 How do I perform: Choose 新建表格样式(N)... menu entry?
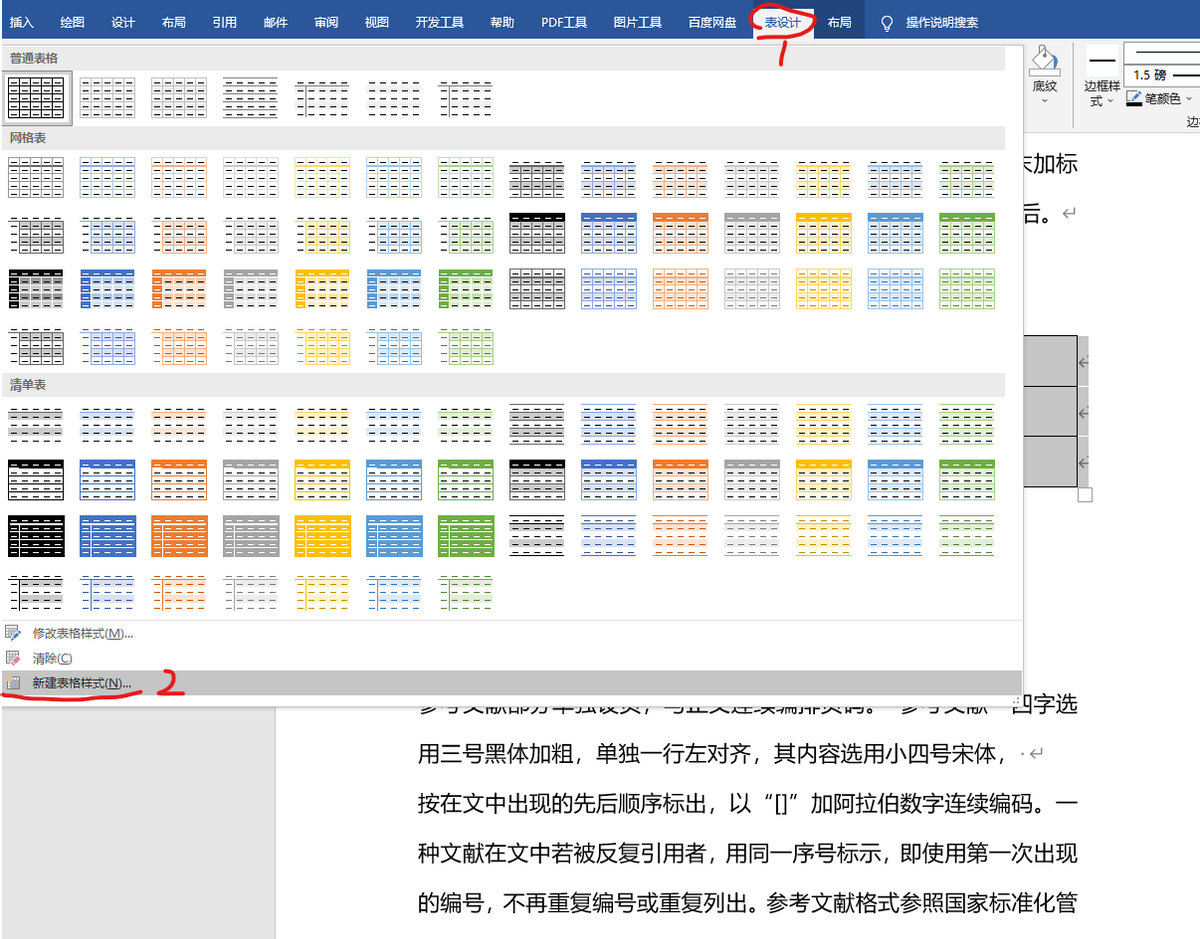[511, 683]
